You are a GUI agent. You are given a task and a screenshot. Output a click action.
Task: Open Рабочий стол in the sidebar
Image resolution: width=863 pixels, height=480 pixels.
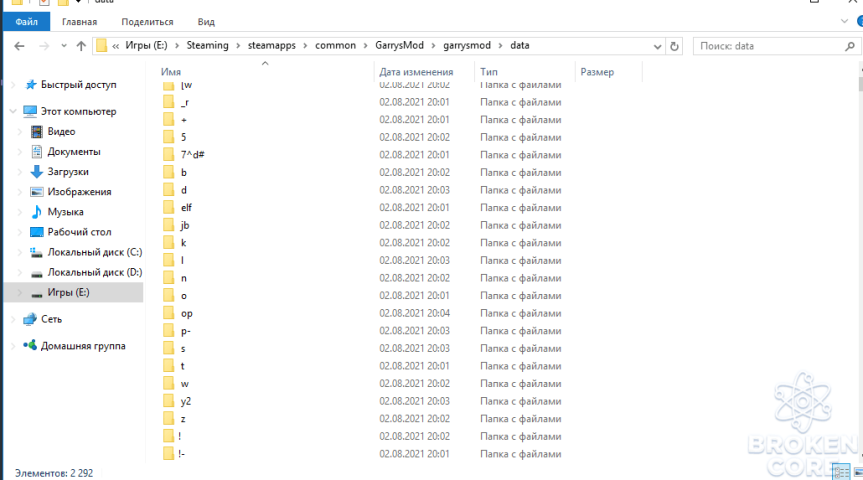tap(79, 232)
